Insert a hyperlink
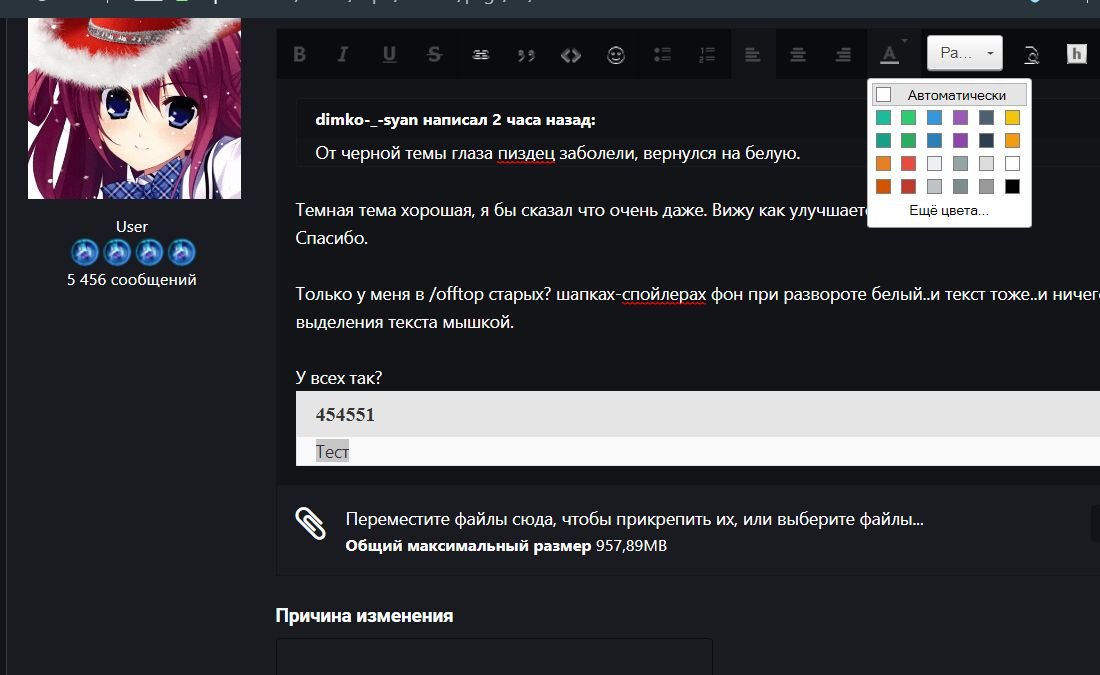Viewport: 1100px width, 675px height. tap(480, 54)
